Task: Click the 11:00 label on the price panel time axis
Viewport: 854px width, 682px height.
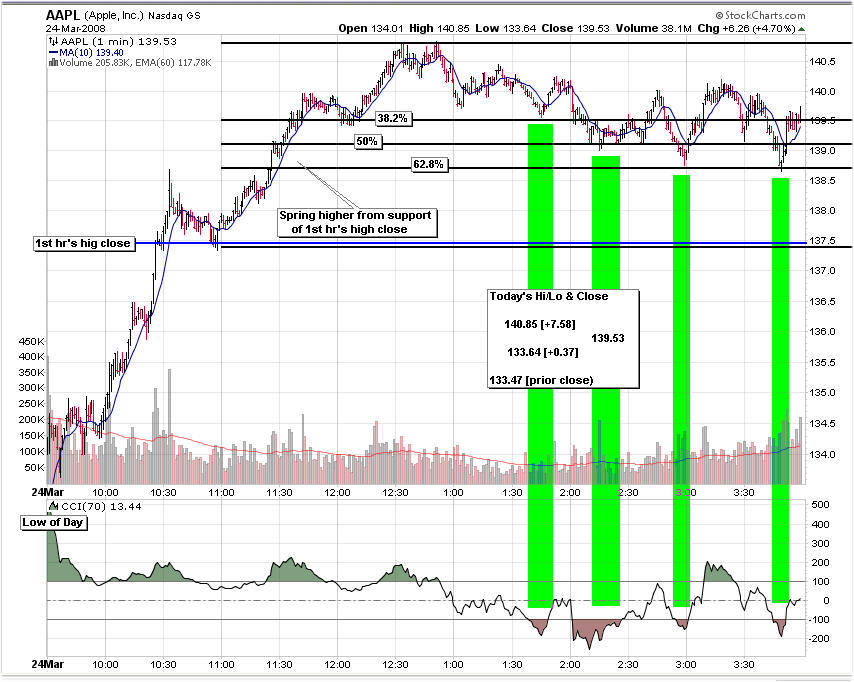Action: coord(221,492)
